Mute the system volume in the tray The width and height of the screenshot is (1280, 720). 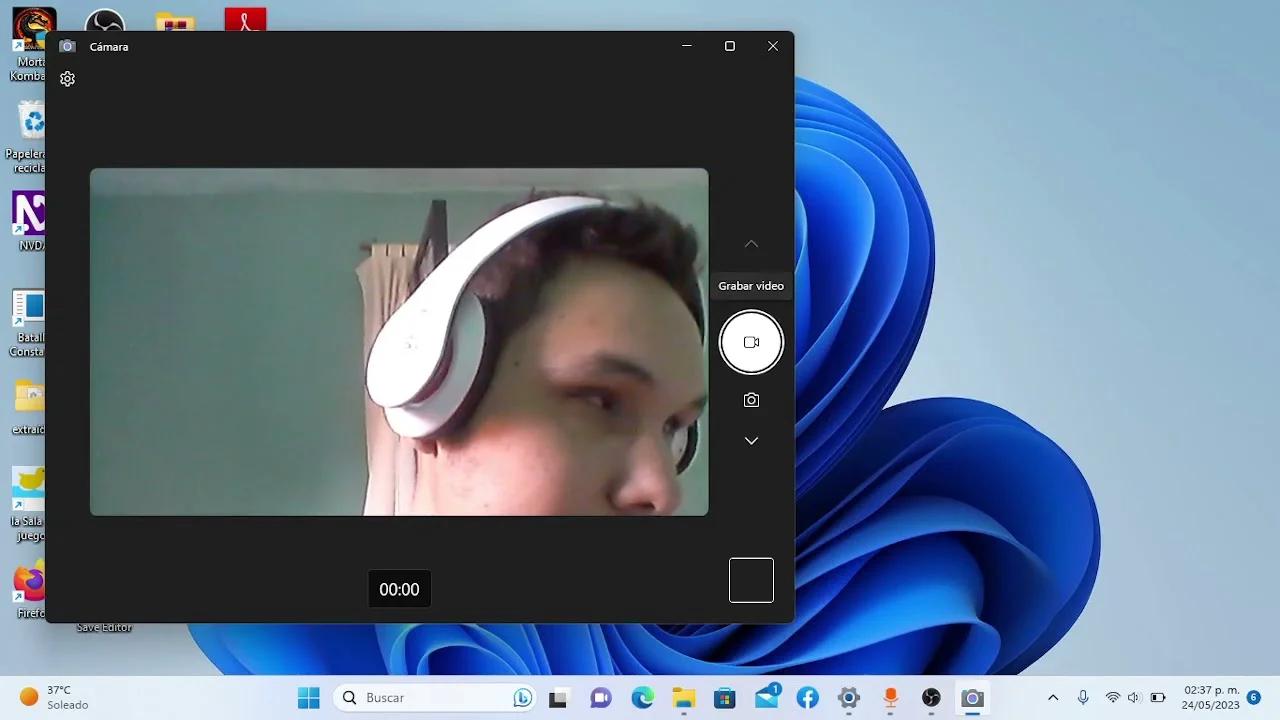tap(1134, 697)
